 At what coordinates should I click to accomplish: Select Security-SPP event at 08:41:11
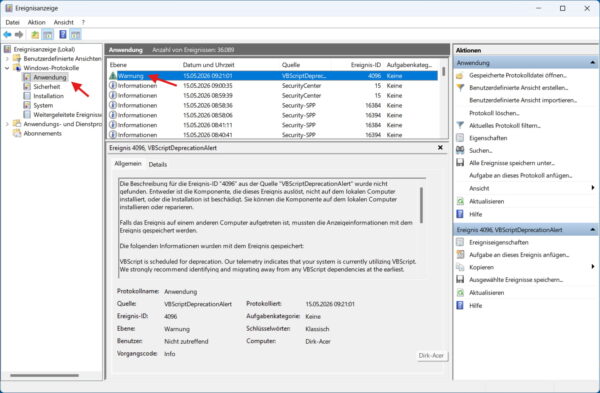[x=273, y=125]
